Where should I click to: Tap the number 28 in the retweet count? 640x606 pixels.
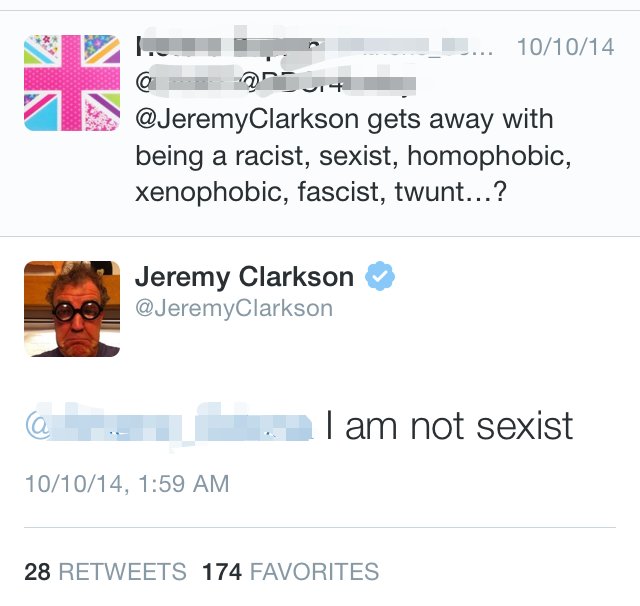pos(37,572)
